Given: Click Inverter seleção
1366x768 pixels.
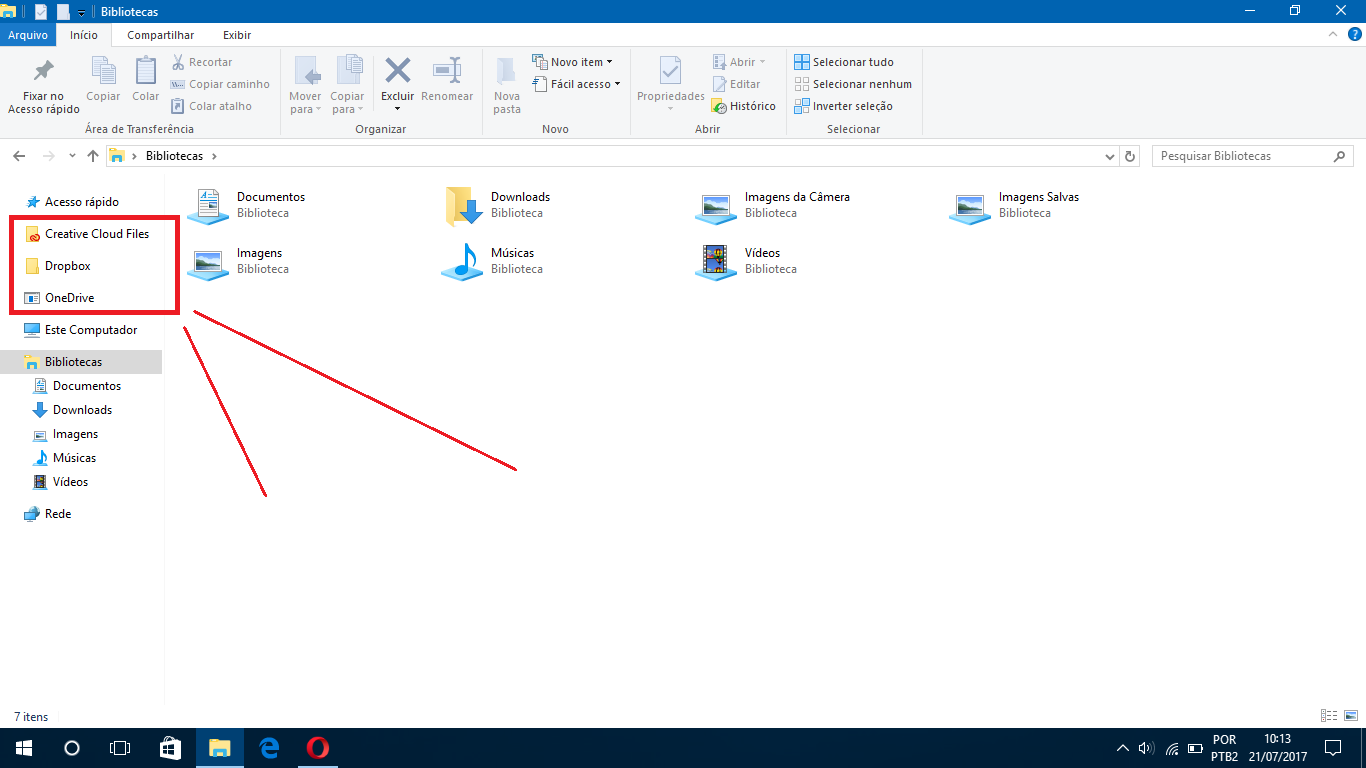Looking at the screenshot, I should [844, 106].
